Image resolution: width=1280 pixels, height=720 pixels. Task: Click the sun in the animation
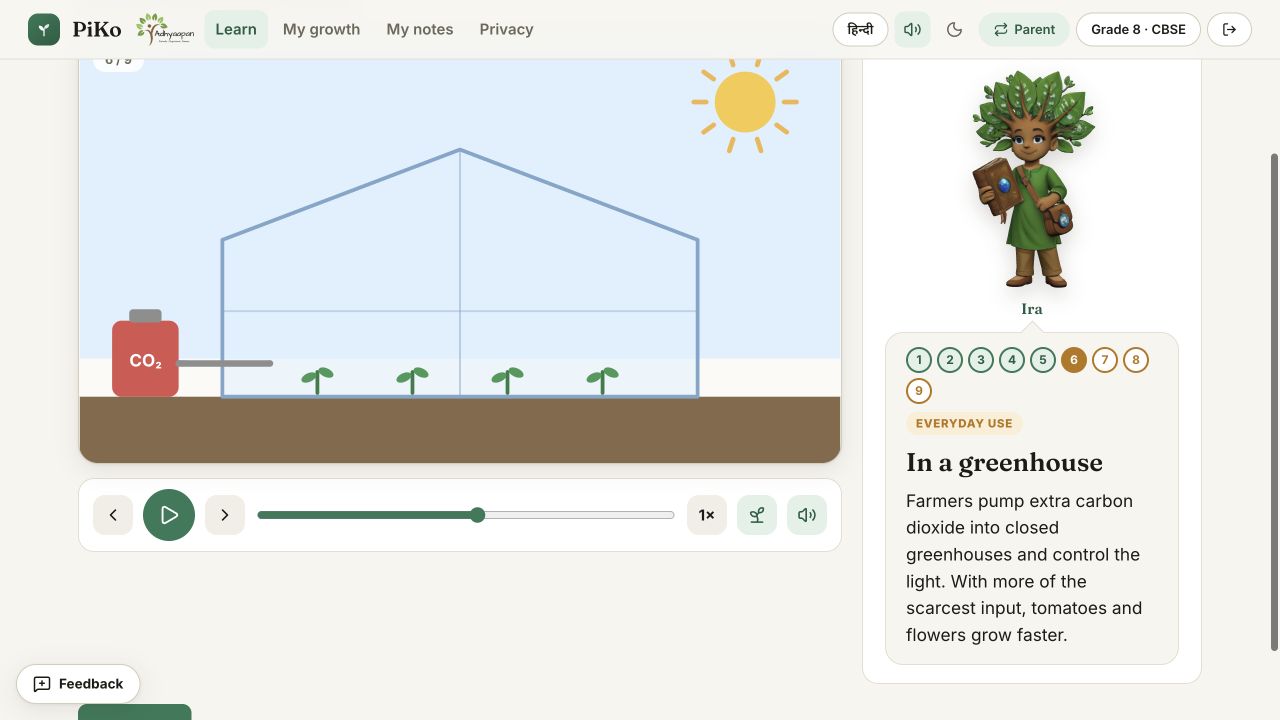[745, 102]
